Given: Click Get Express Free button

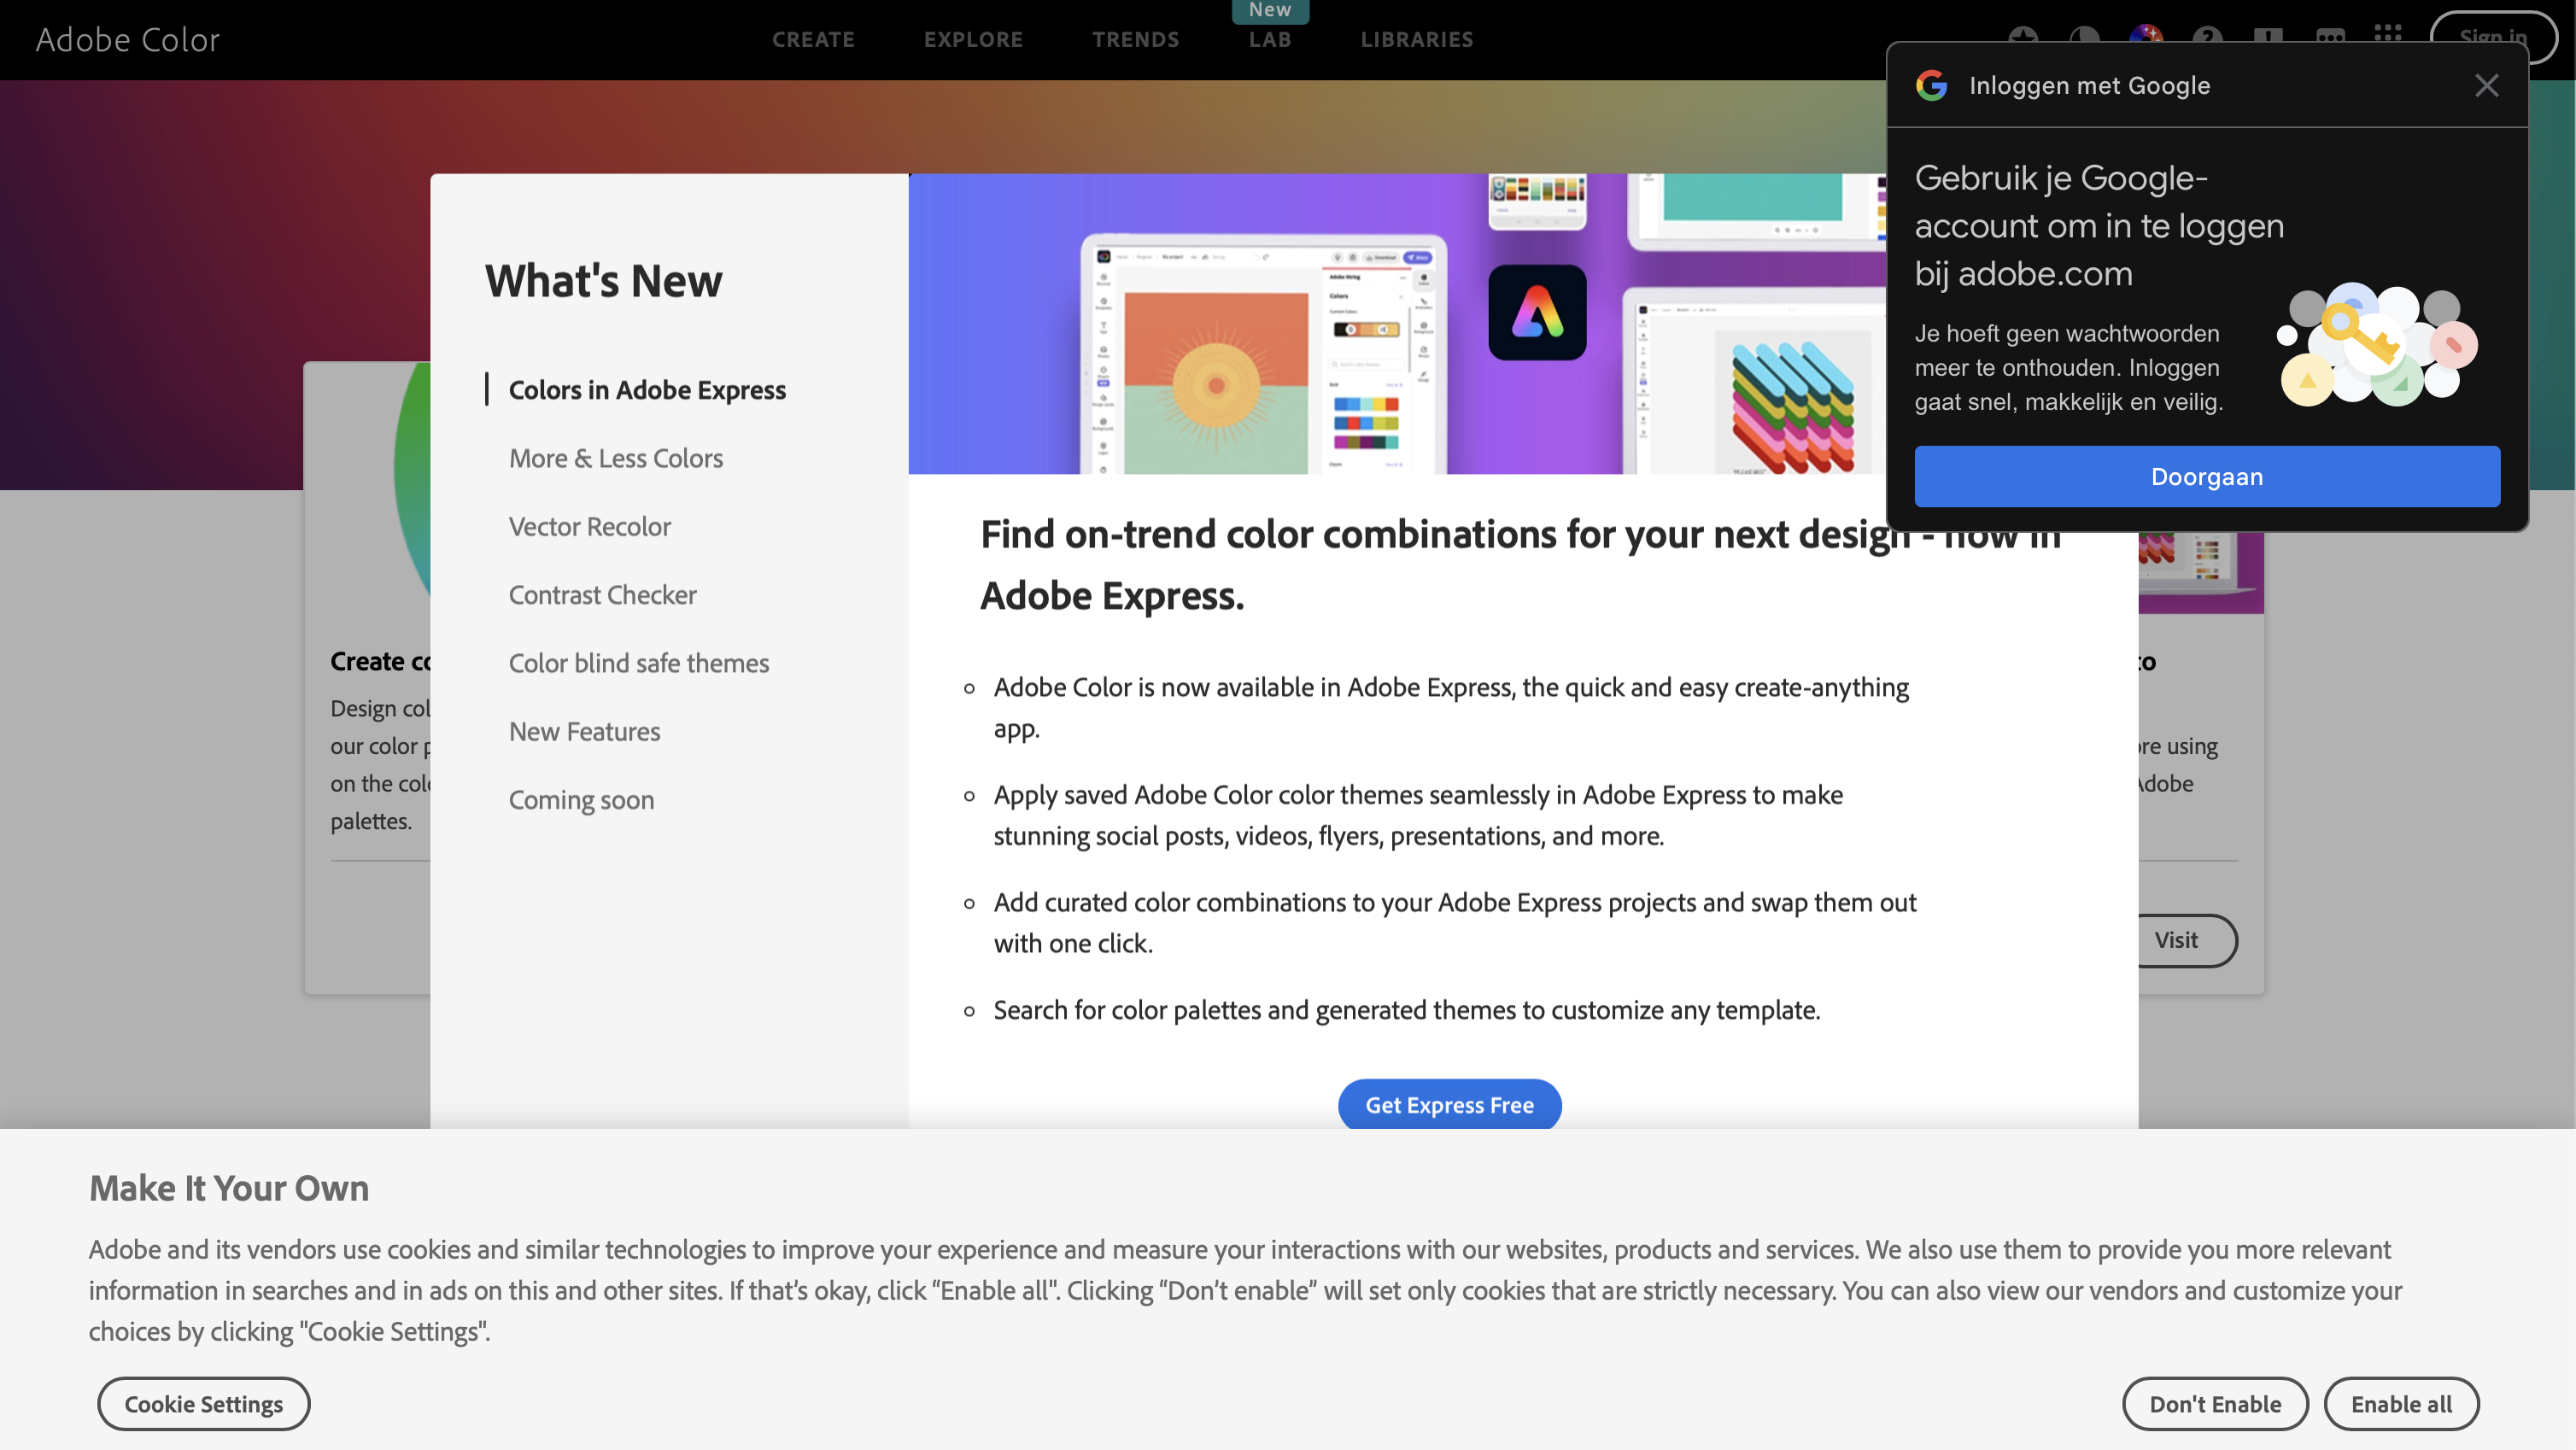Looking at the screenshot, I should (x=1449, y=1104).
